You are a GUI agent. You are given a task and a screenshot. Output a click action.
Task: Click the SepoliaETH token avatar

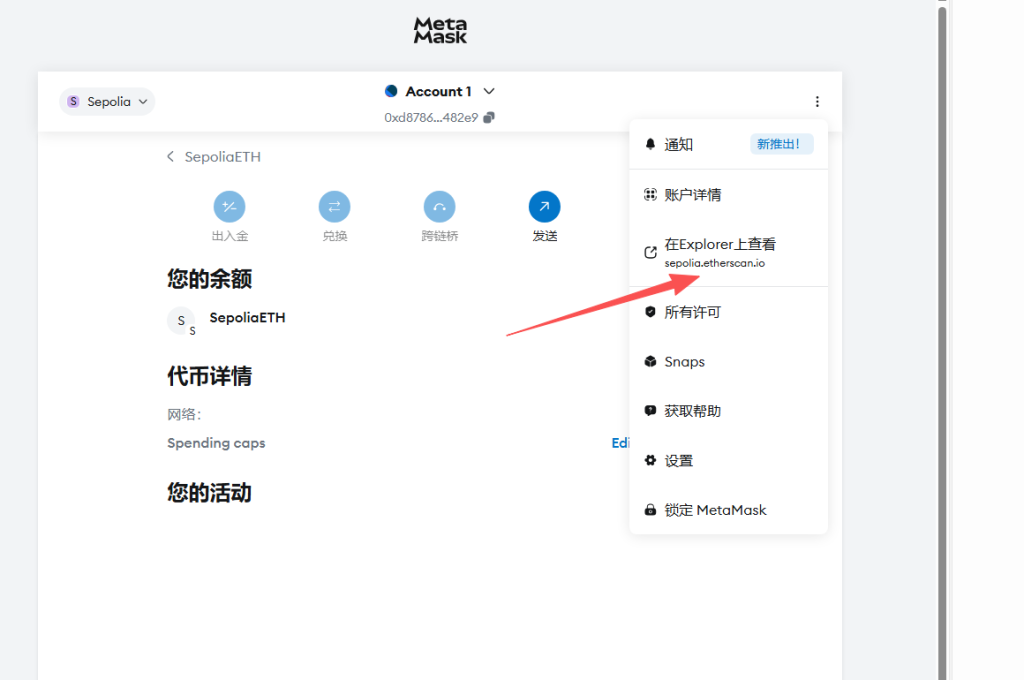coord(181,321)
